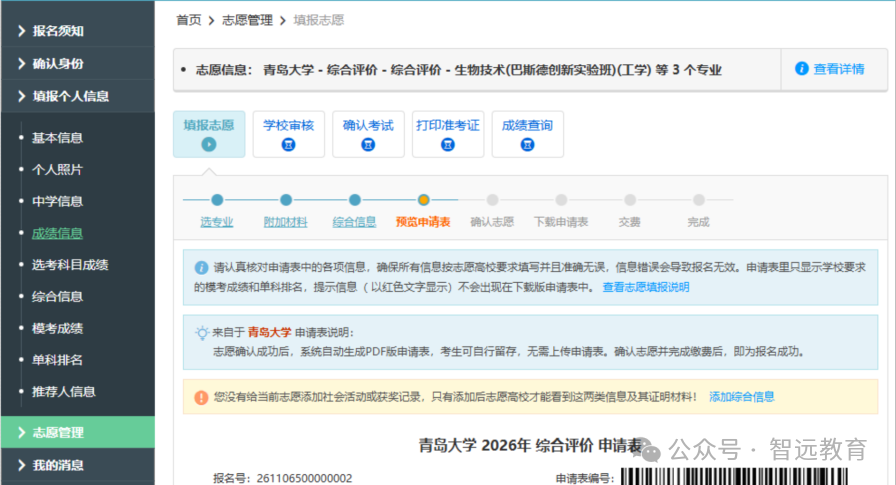The image size is (896, 485).
Task: Open 选考科目成绩 in the sidebar
Action: pos(70,264)
